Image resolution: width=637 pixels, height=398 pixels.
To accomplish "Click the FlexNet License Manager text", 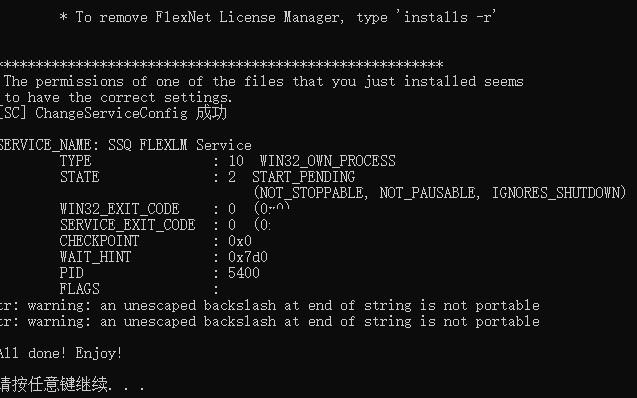I will (x=249, y=17).
